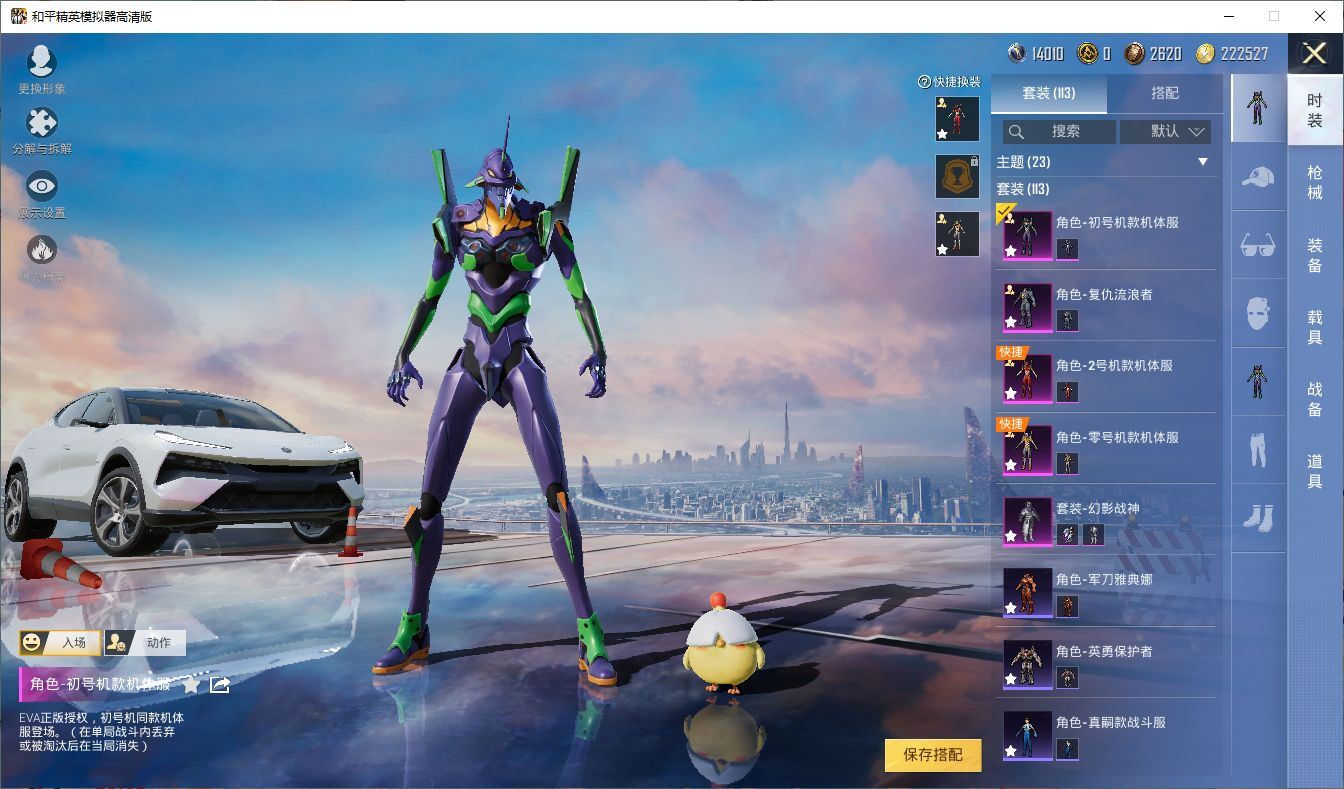Open the 快捷换装 help question mark
Viewport: 1344px width, 789px height.
click(x=924, y=82)
